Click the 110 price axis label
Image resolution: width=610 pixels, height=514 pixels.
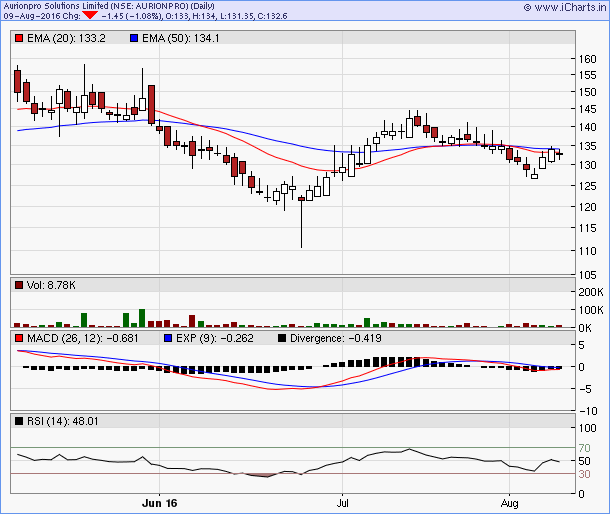(x=587, y=251)
